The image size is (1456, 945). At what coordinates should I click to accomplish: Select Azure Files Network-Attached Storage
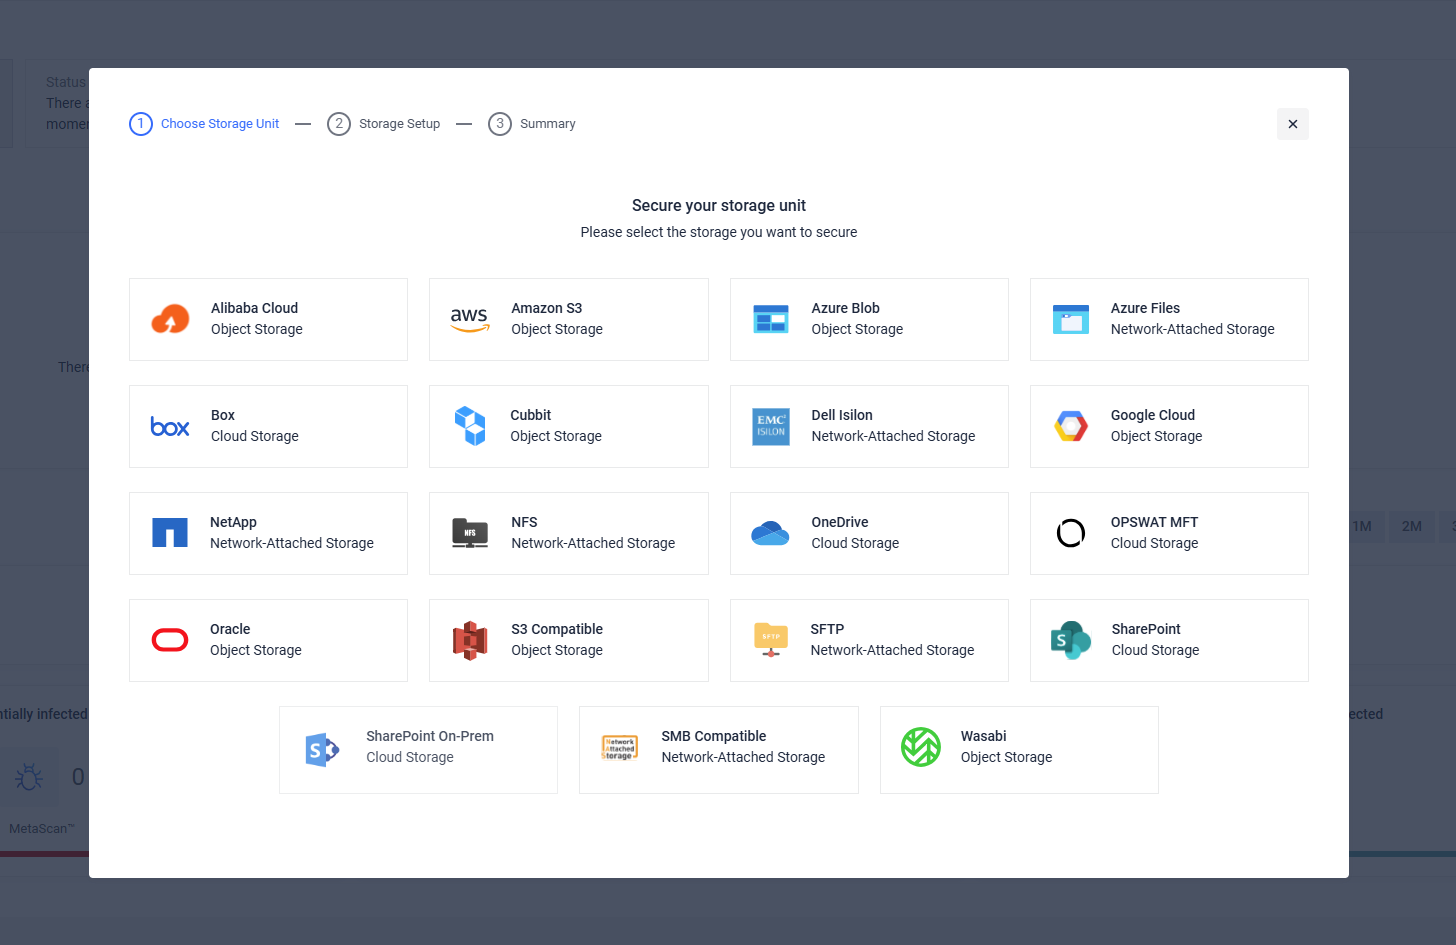point(1169,319)
